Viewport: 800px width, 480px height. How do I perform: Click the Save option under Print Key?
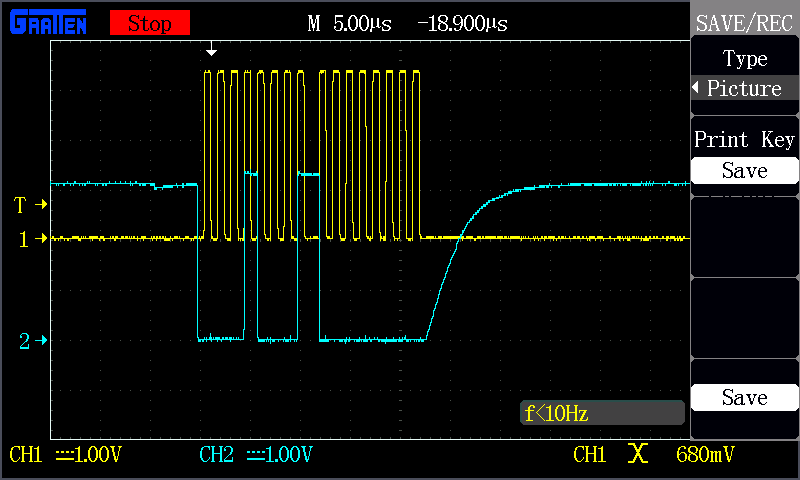(x=744, y=170)
